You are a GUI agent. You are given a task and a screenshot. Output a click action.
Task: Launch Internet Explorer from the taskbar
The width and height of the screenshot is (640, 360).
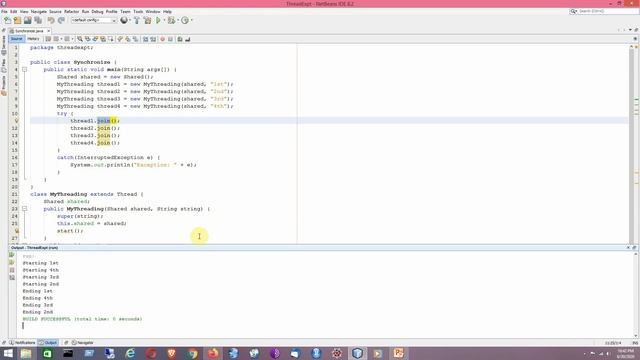pyautogui.click(x=130, y=353)
